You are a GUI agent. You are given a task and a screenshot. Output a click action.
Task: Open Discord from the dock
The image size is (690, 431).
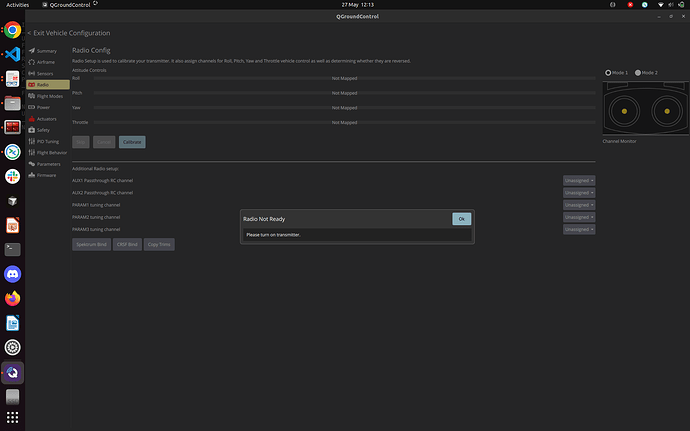[x=12, y=274]
